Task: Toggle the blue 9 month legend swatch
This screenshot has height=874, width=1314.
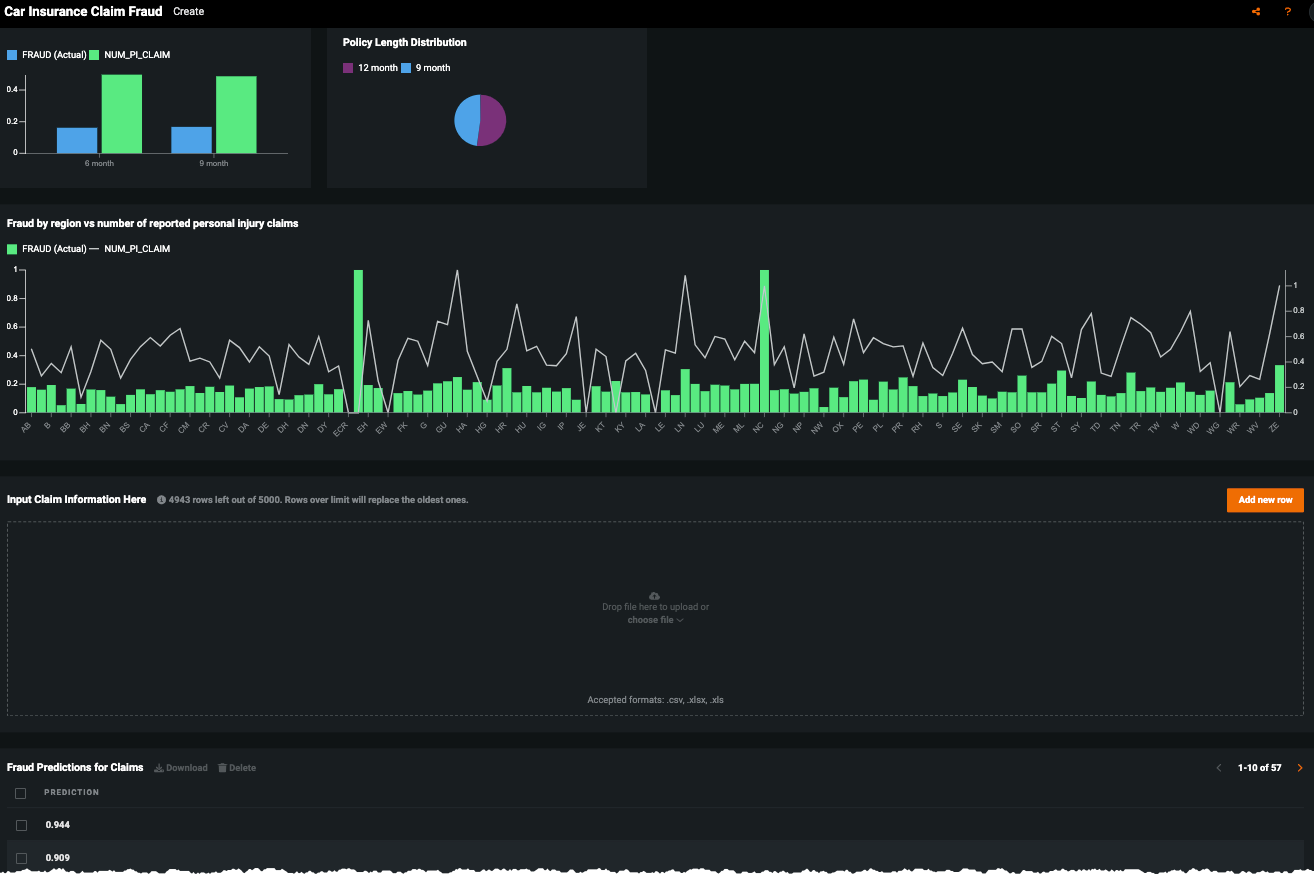Action: (x=406, y=68)
